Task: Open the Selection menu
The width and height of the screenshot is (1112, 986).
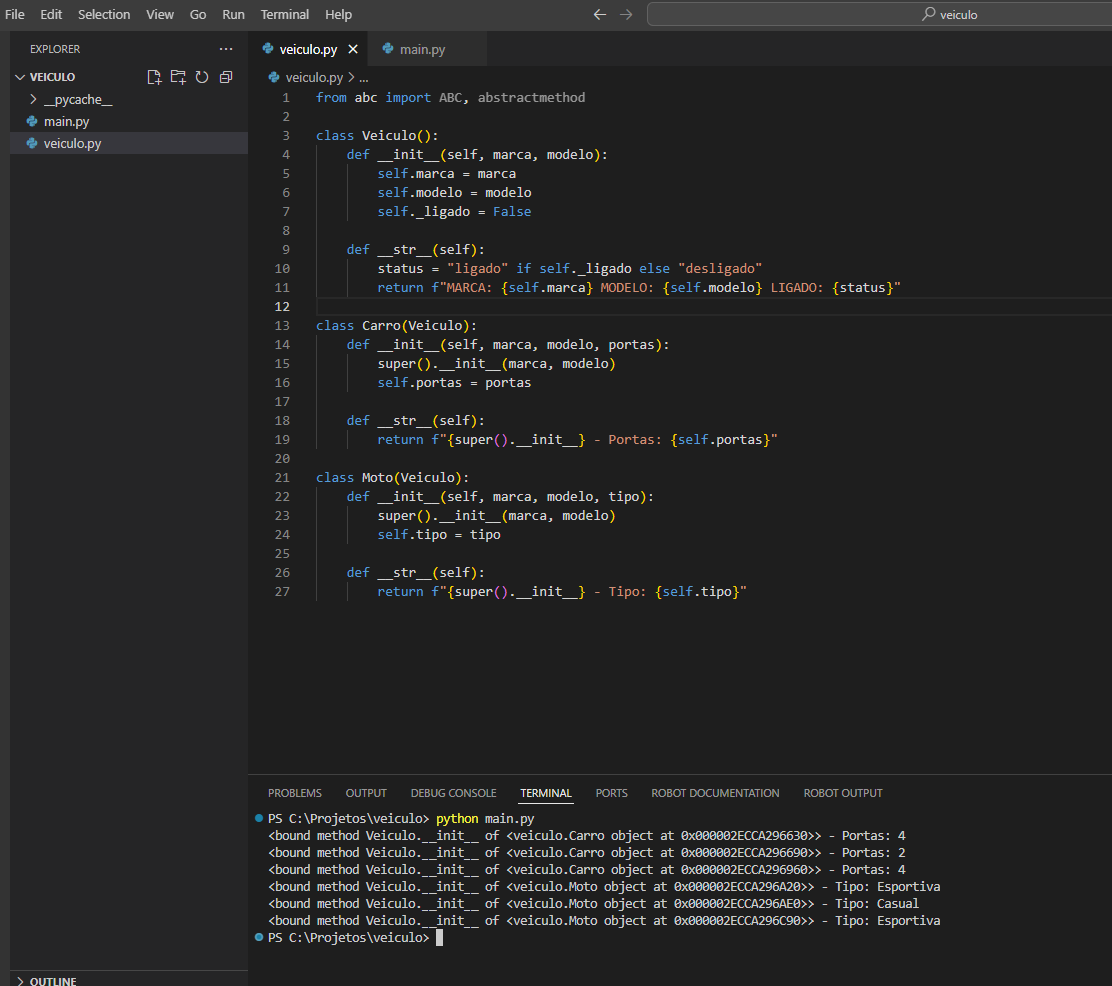Action: pyautogui.click(x=104, y=14)
